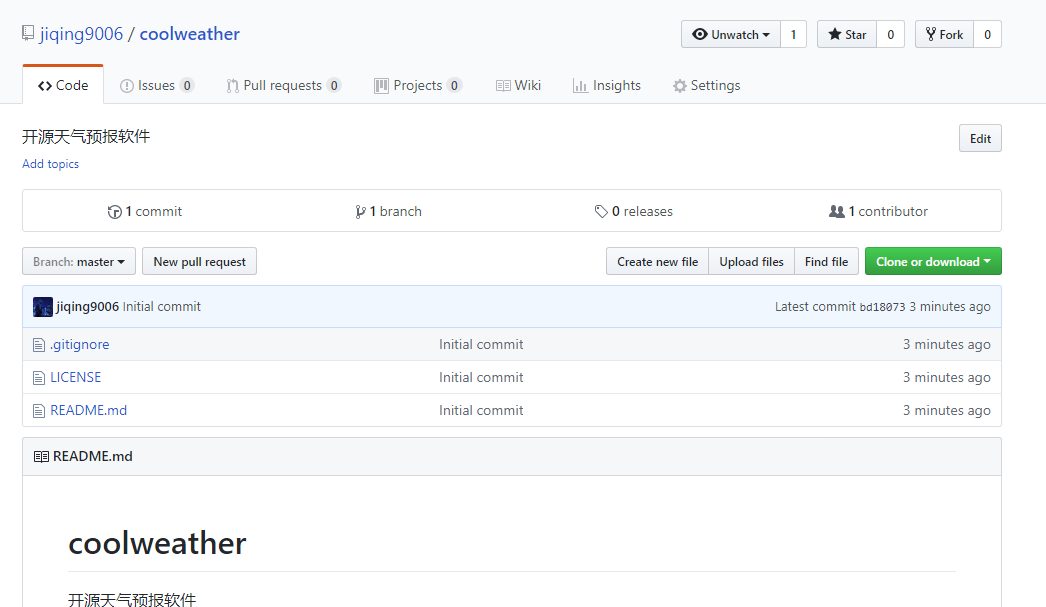The image size is (1046, 607).
Task: Click the coolweather heading in the README
Action: [x=157, y=544]
